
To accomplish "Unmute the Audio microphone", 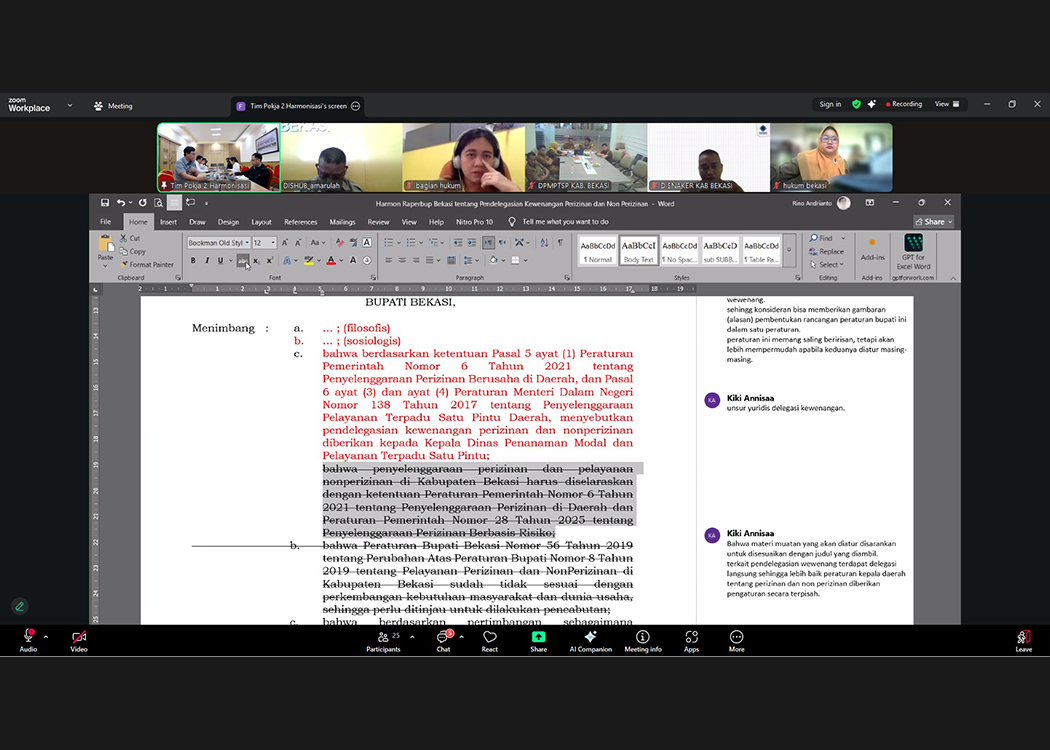I will click(28, 641).
